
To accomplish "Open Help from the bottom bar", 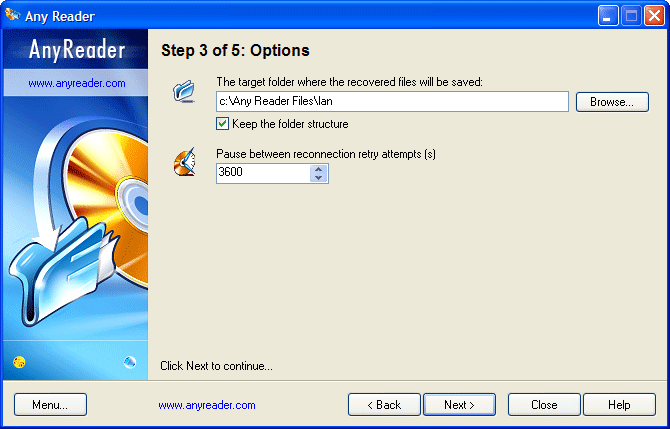I will pyautogui.click(x=619, y=405).
